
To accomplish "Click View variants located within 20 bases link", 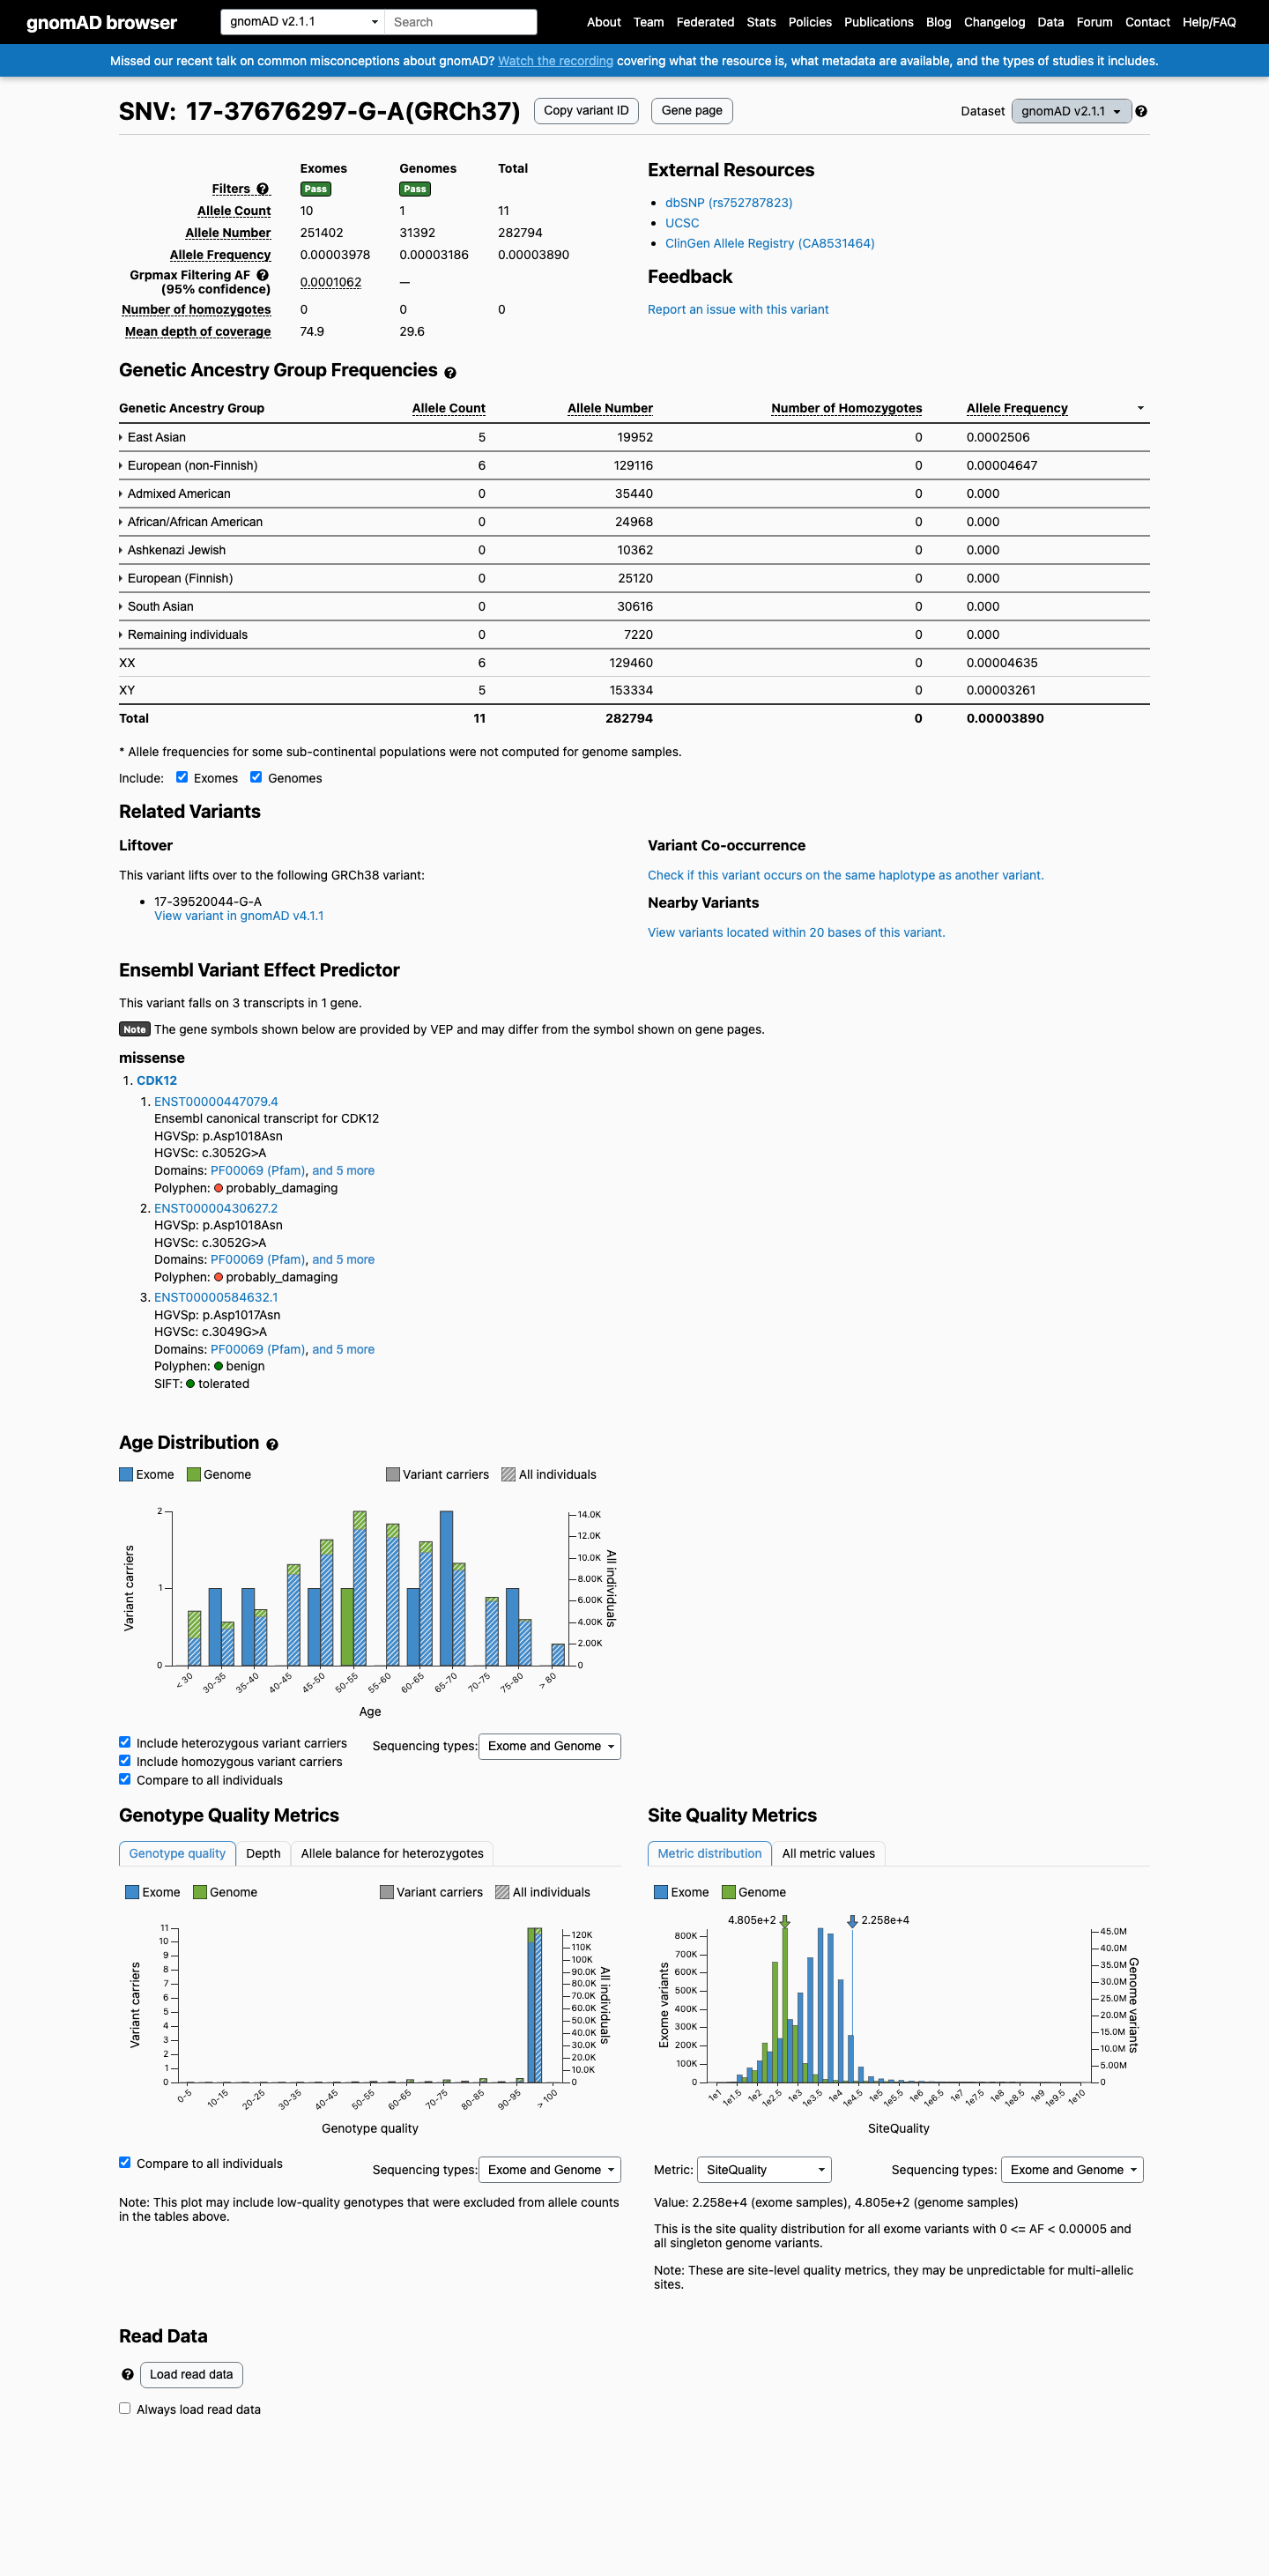I will click(796, 932).
